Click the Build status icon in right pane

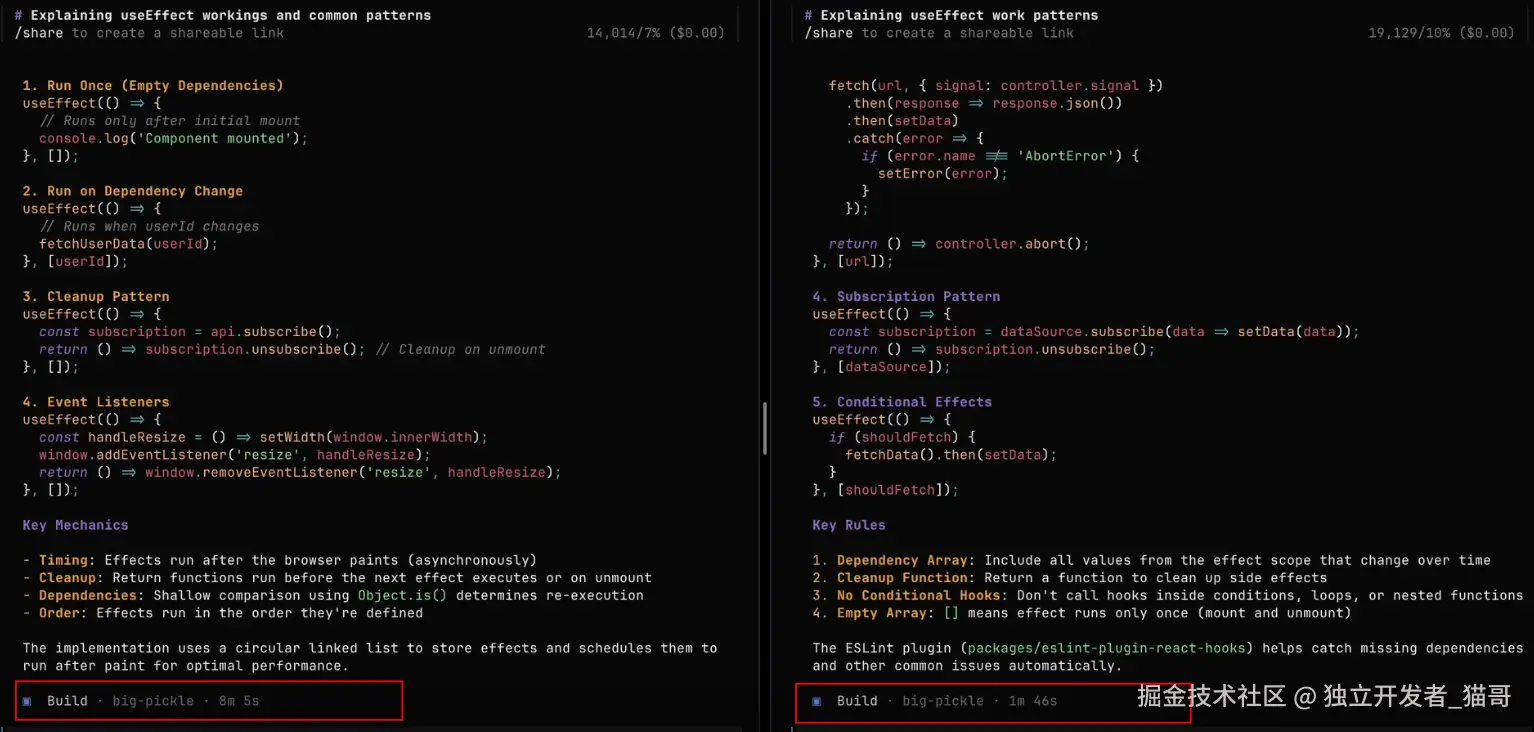818,700
